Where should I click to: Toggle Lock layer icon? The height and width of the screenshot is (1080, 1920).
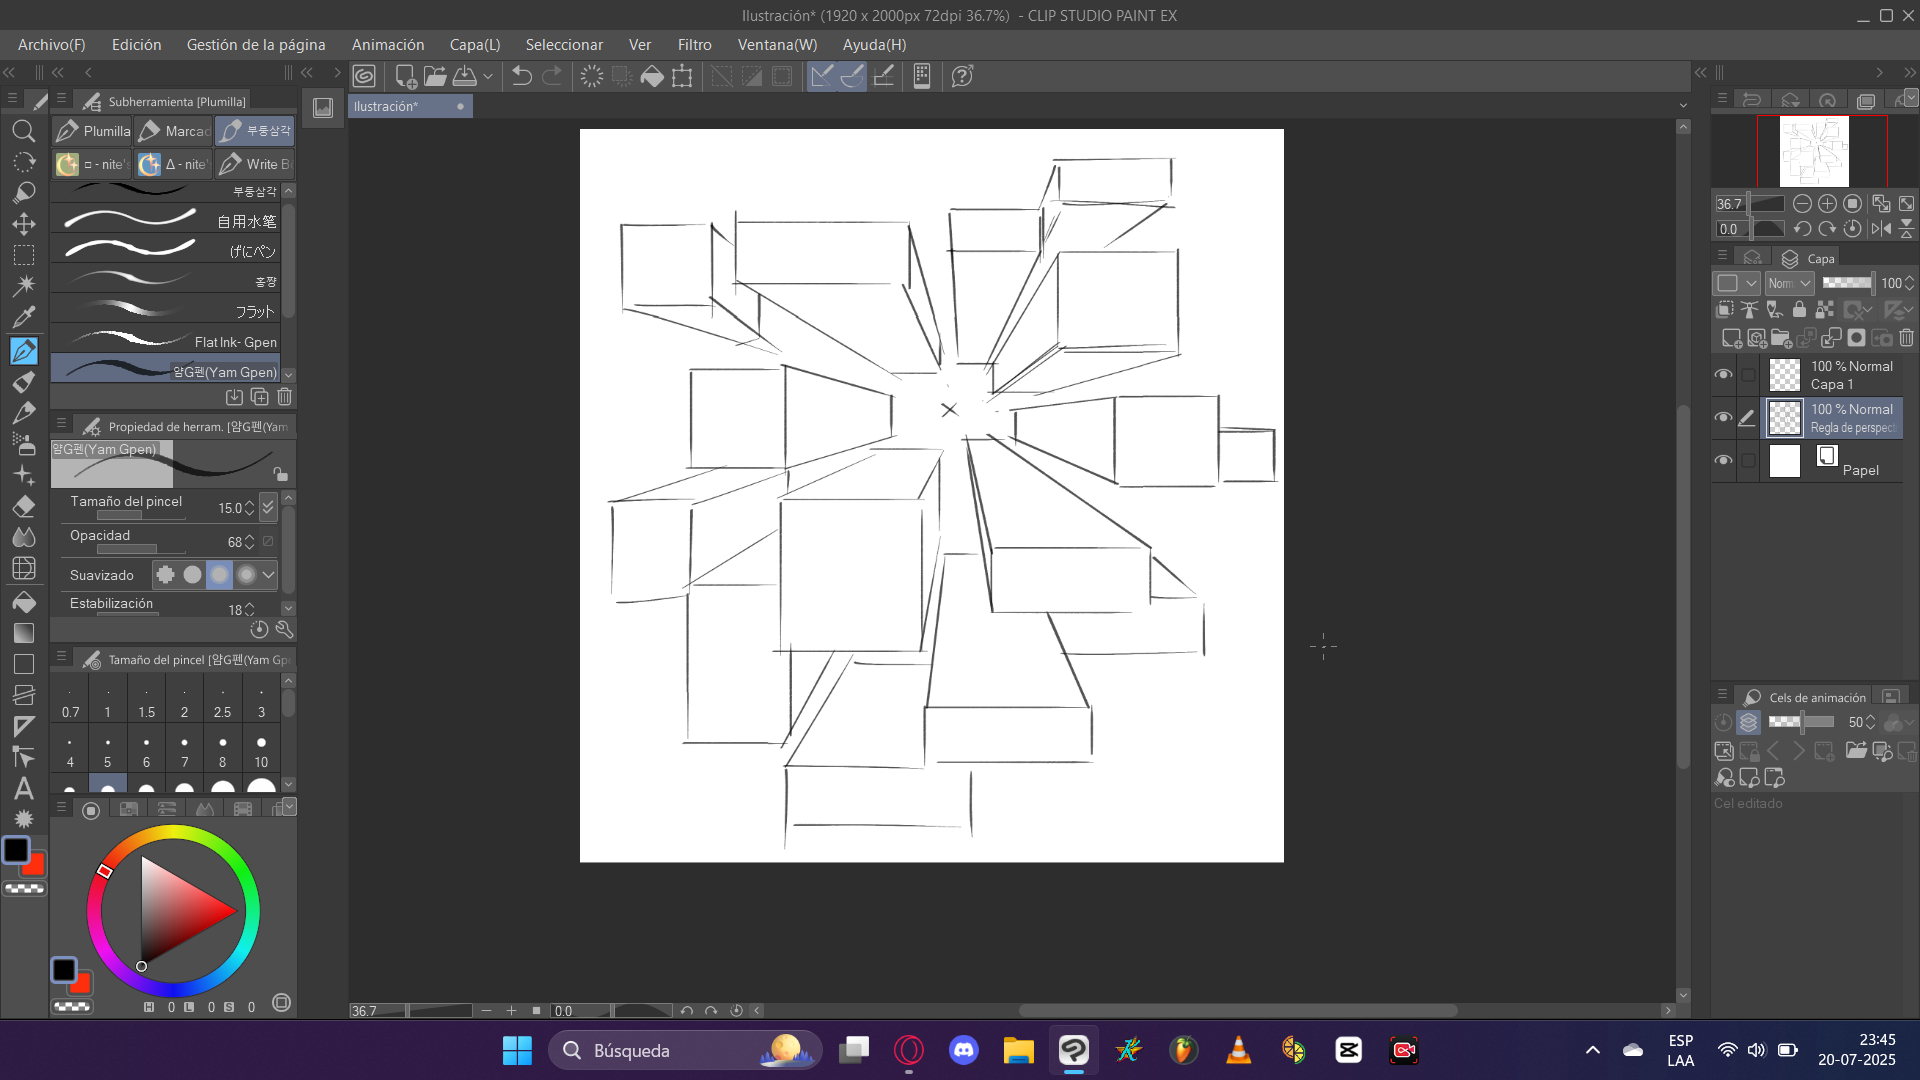1799,310
